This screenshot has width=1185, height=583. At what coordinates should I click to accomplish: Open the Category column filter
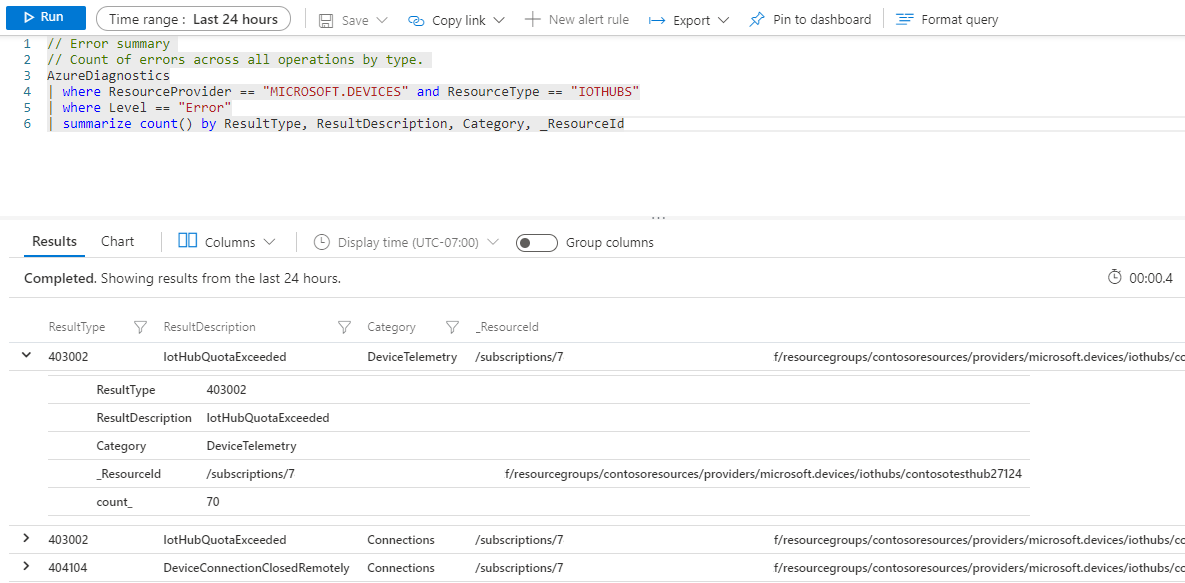point(452,327)
